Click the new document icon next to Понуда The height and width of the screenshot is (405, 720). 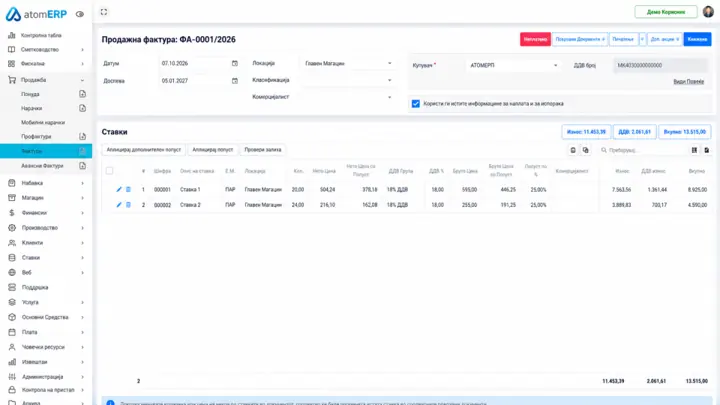[x=83, y=94]
